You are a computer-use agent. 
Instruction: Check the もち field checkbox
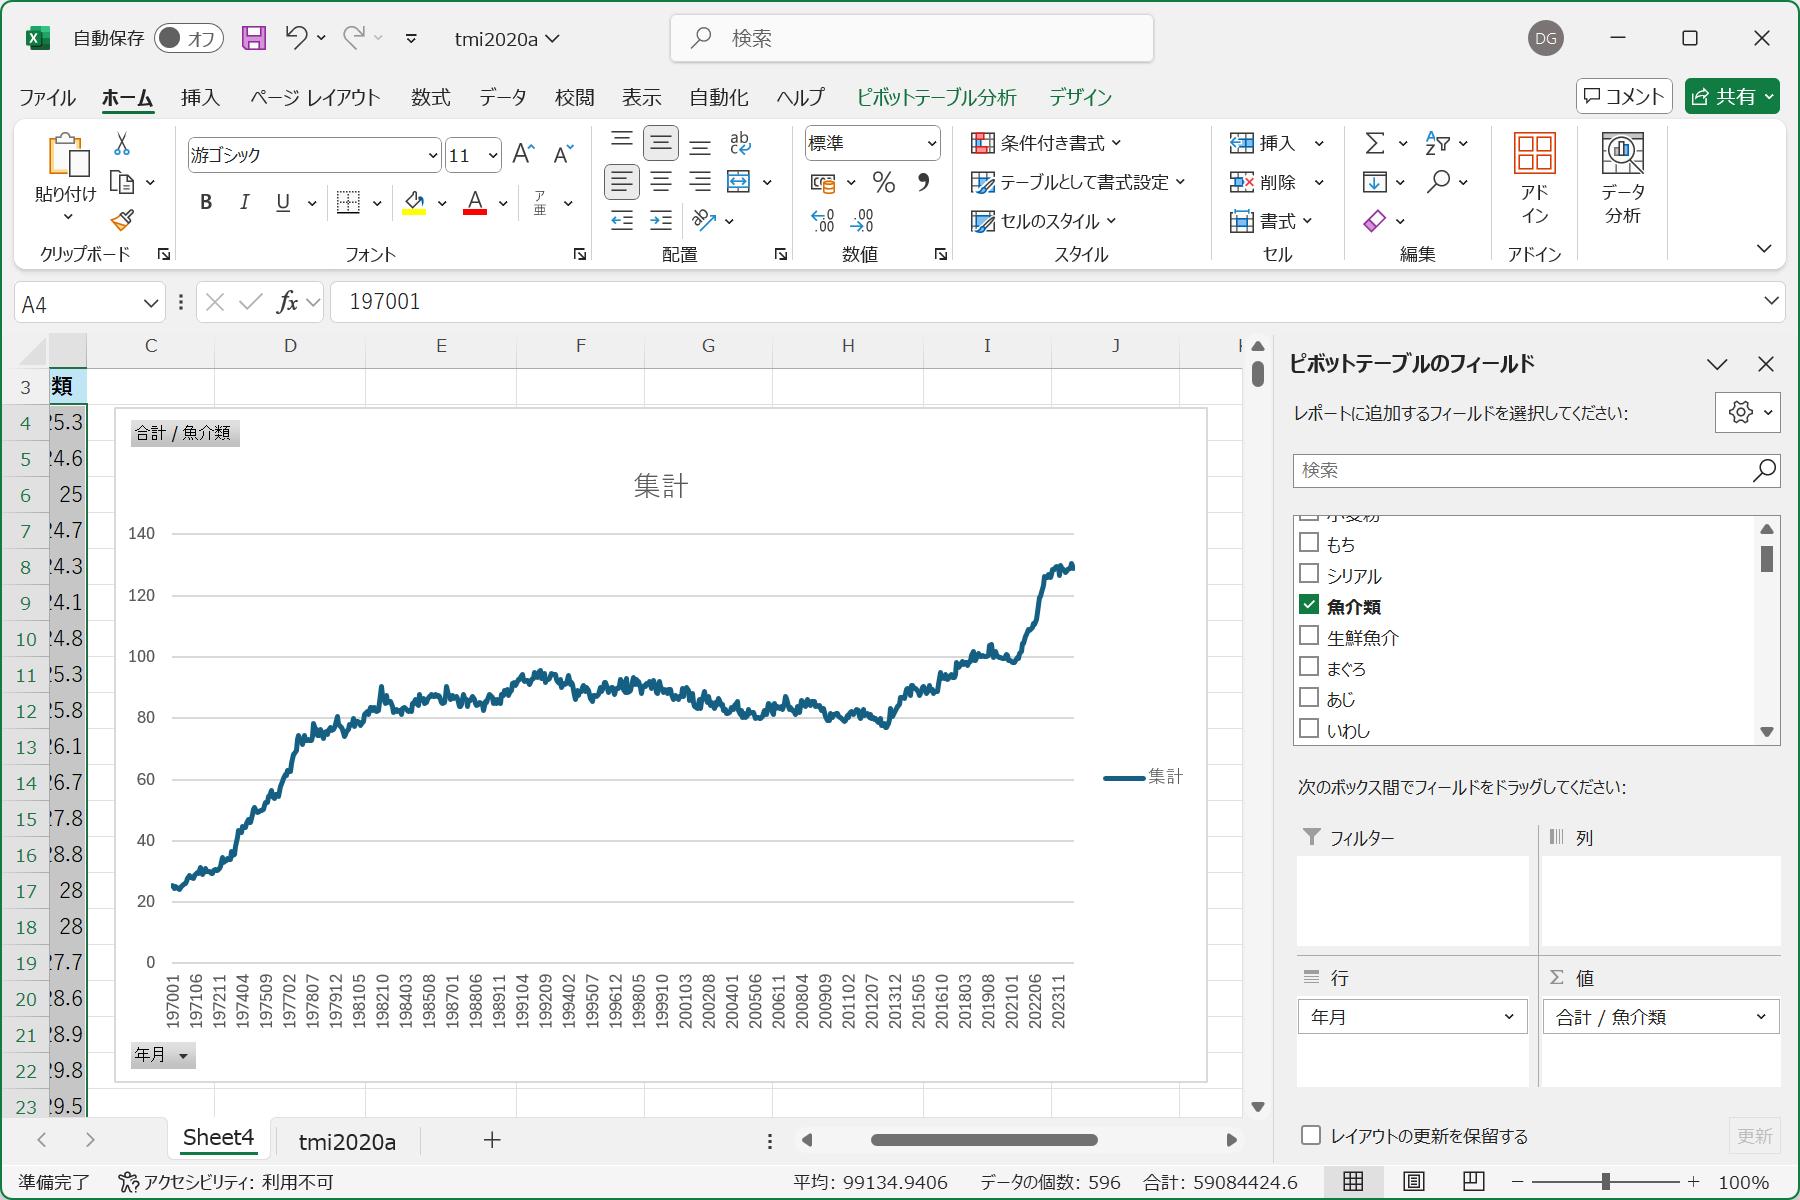tap(1309, 543)
